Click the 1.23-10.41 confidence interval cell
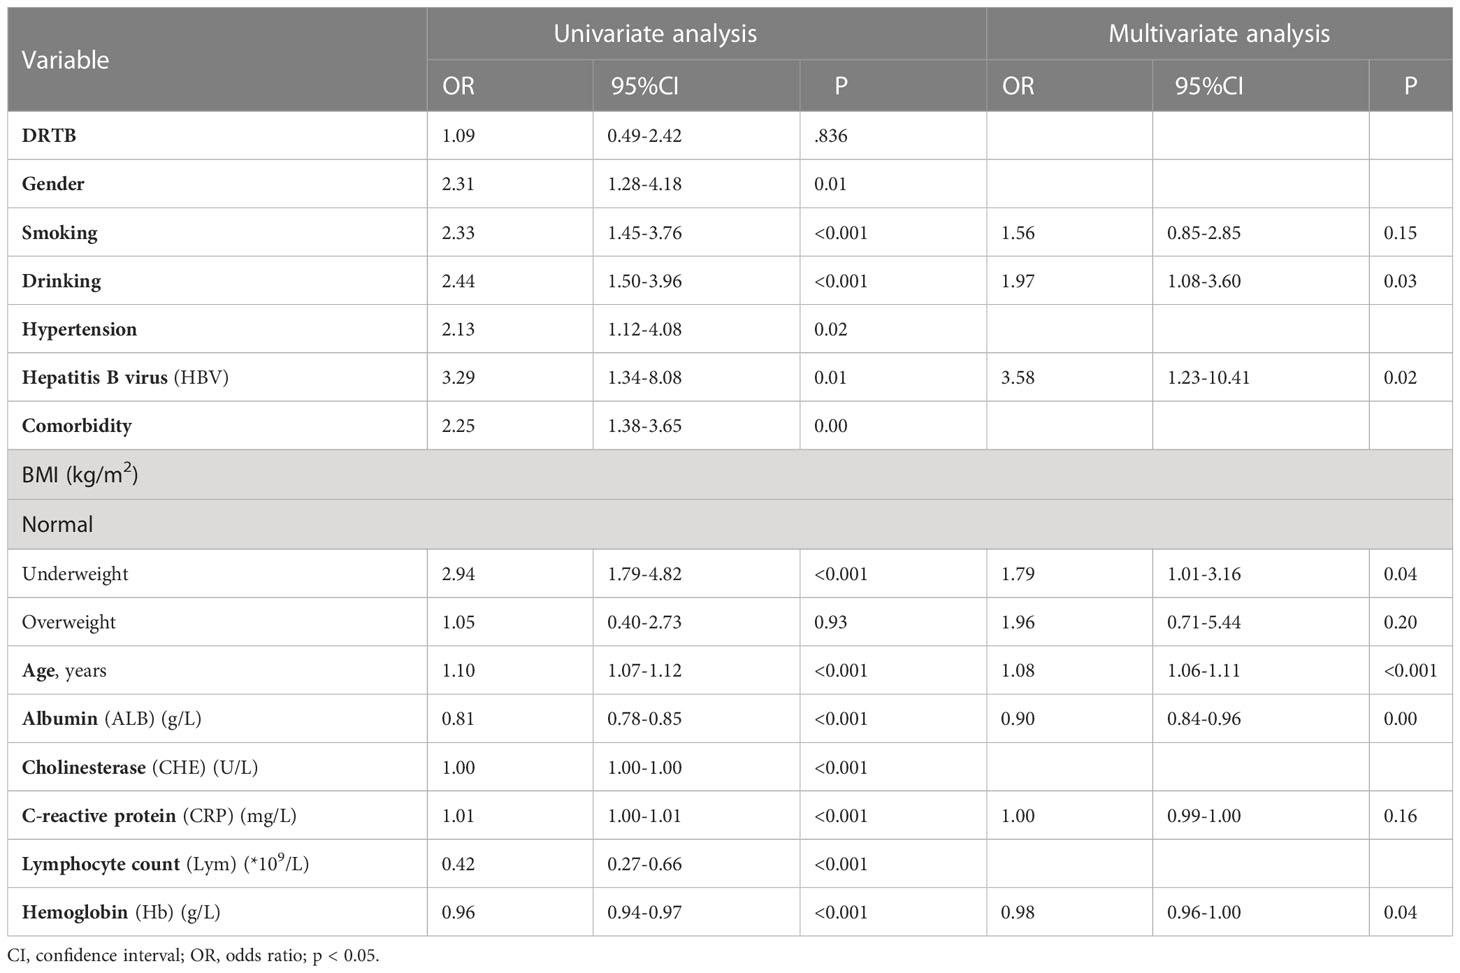 coord(1207,378)
